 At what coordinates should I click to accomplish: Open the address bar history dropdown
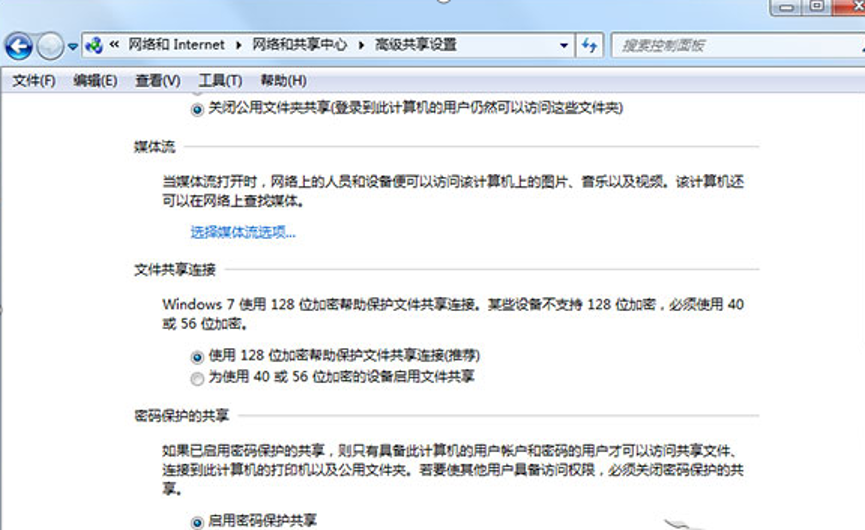click(x=564, y=45)
